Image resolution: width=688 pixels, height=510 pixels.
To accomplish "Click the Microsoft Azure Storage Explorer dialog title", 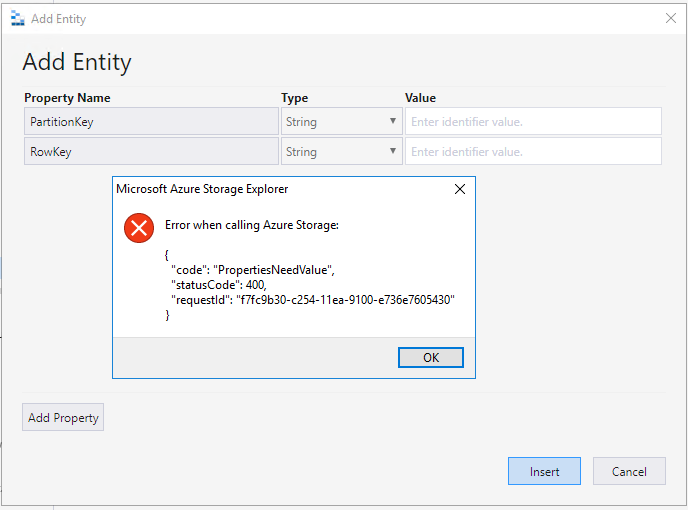I will point(202,189).
